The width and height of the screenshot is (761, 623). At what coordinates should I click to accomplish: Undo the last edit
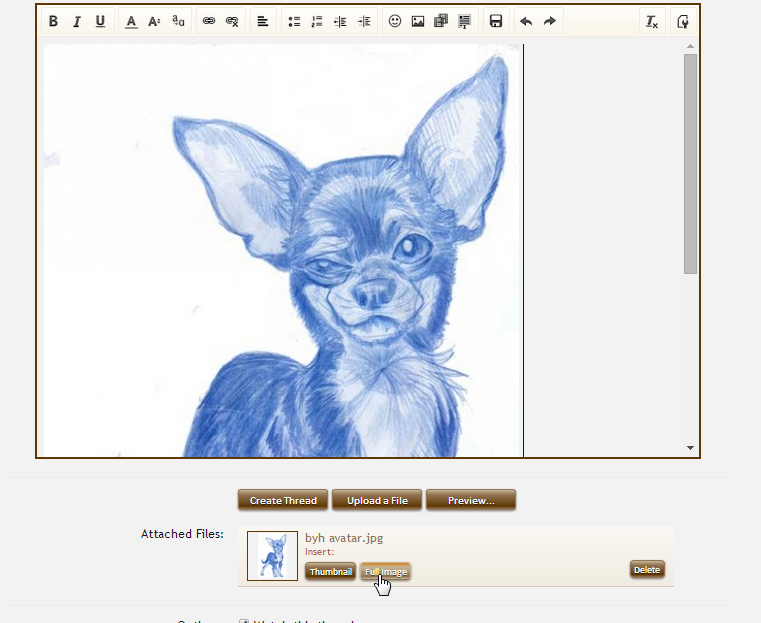(526, 21)
